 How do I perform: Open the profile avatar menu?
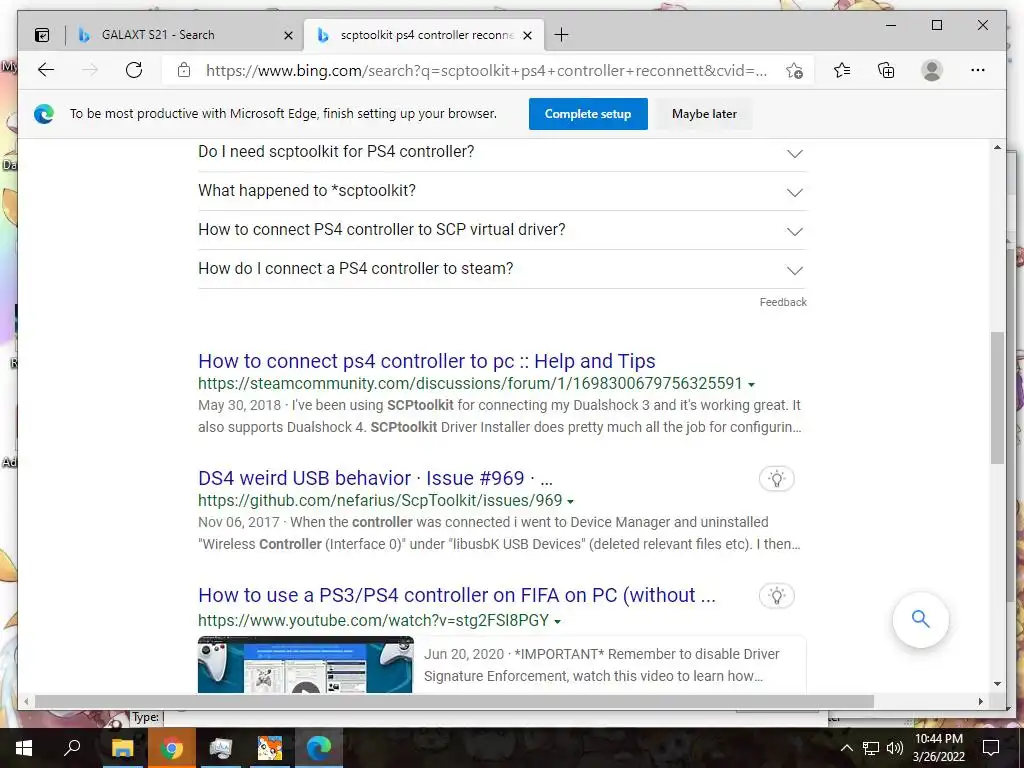[x=932, y=70]
